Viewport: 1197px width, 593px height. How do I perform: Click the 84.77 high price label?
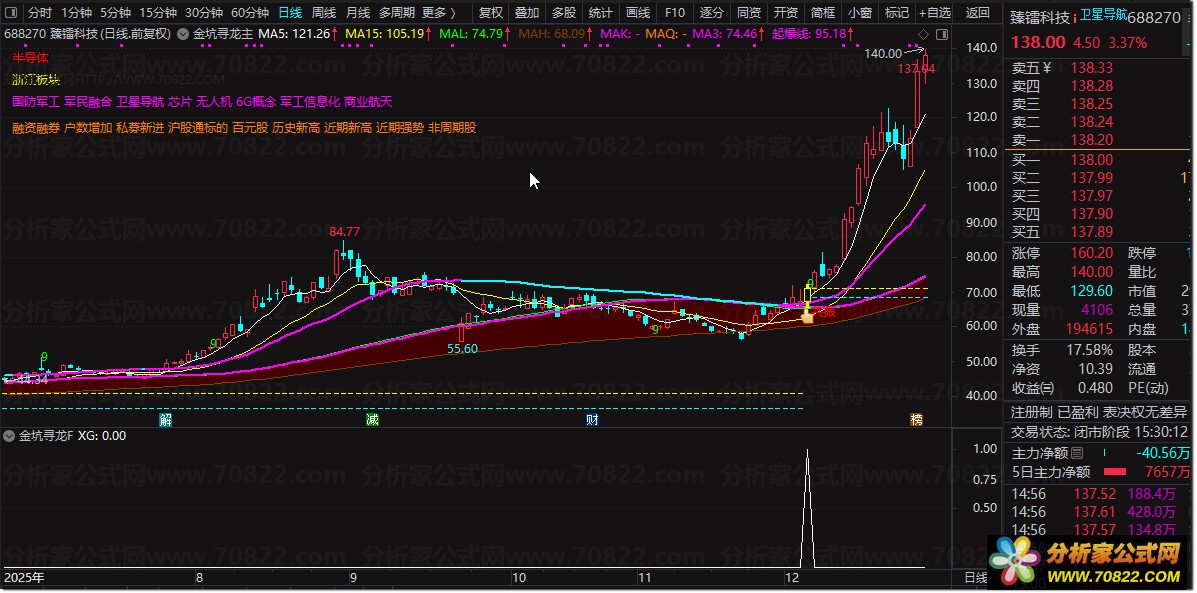click(345, 231)
